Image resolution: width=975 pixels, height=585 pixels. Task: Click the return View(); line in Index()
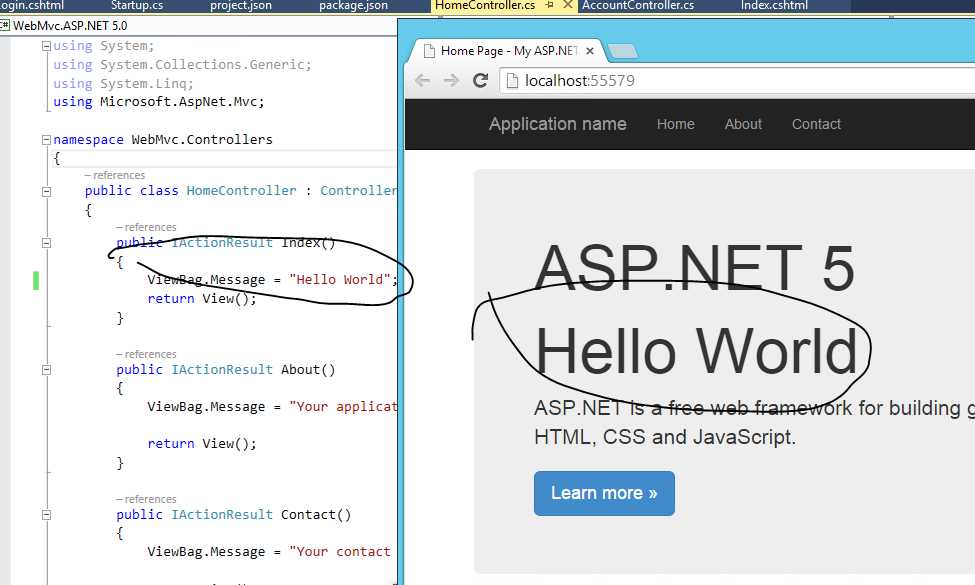[x=202, y=298]
